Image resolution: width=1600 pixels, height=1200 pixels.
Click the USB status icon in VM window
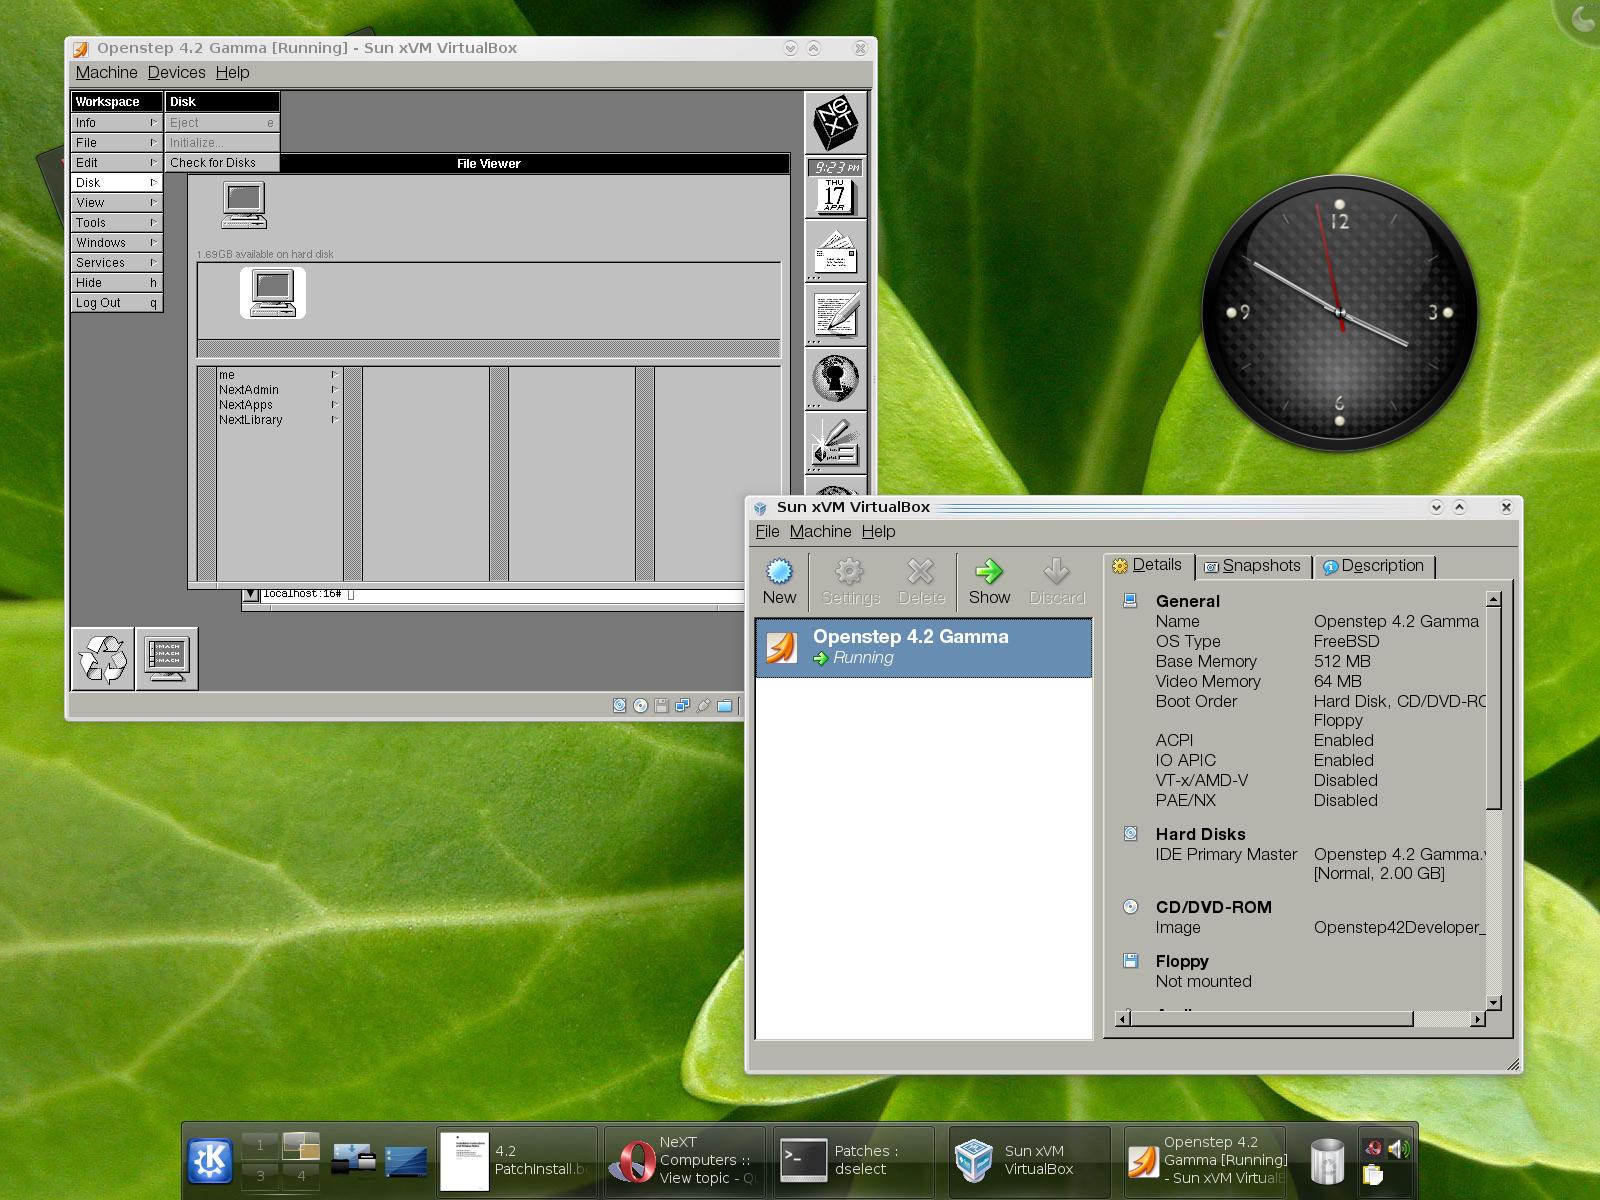pyautogui.click(x=702, y=704)
